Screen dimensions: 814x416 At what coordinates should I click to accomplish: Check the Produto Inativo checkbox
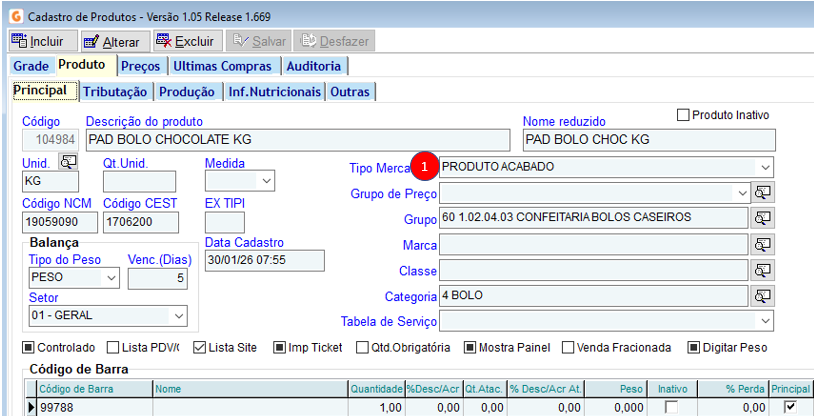[x=684, y=115]
